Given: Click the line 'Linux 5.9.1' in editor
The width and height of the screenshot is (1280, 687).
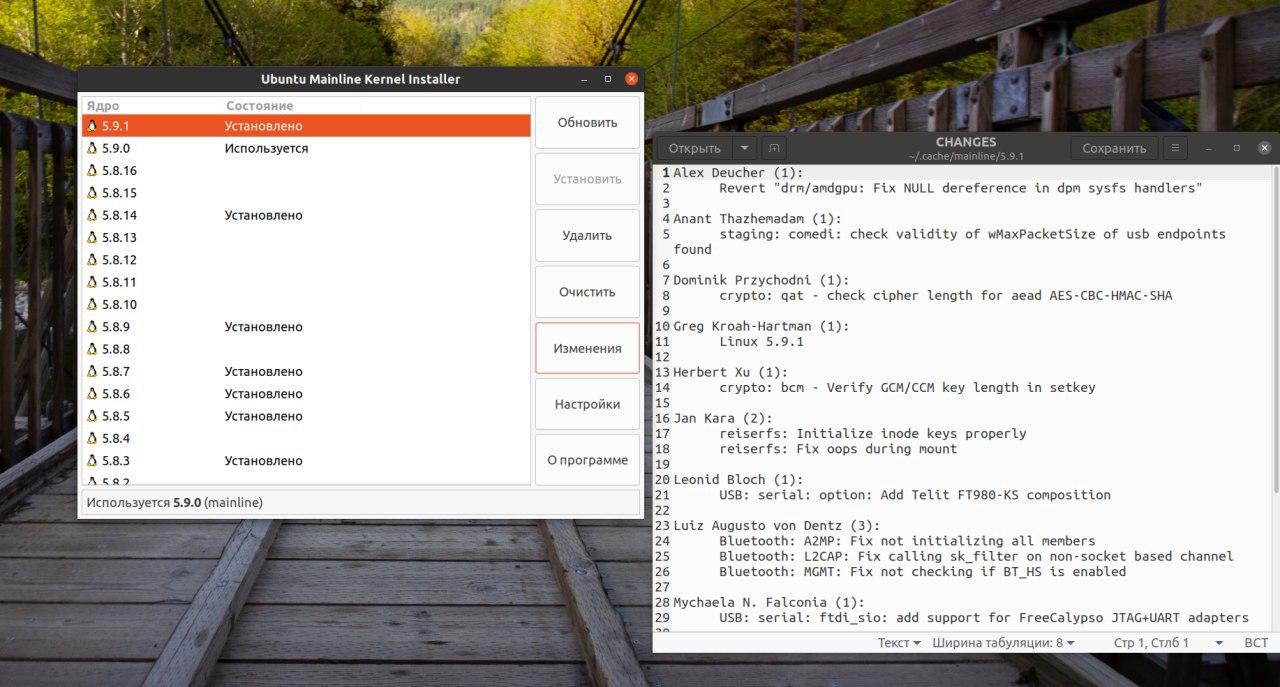Looking at the screenshot, I should point(761,342).
